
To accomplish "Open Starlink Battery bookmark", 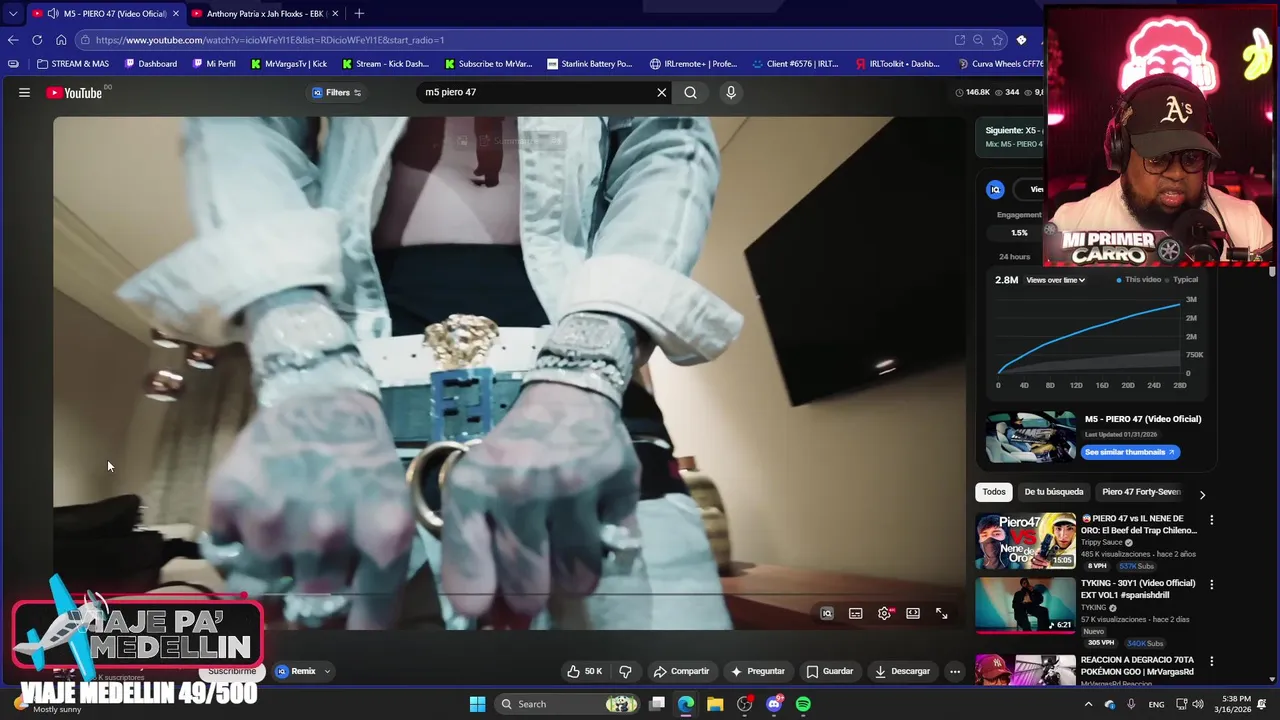I will point(590,64).
